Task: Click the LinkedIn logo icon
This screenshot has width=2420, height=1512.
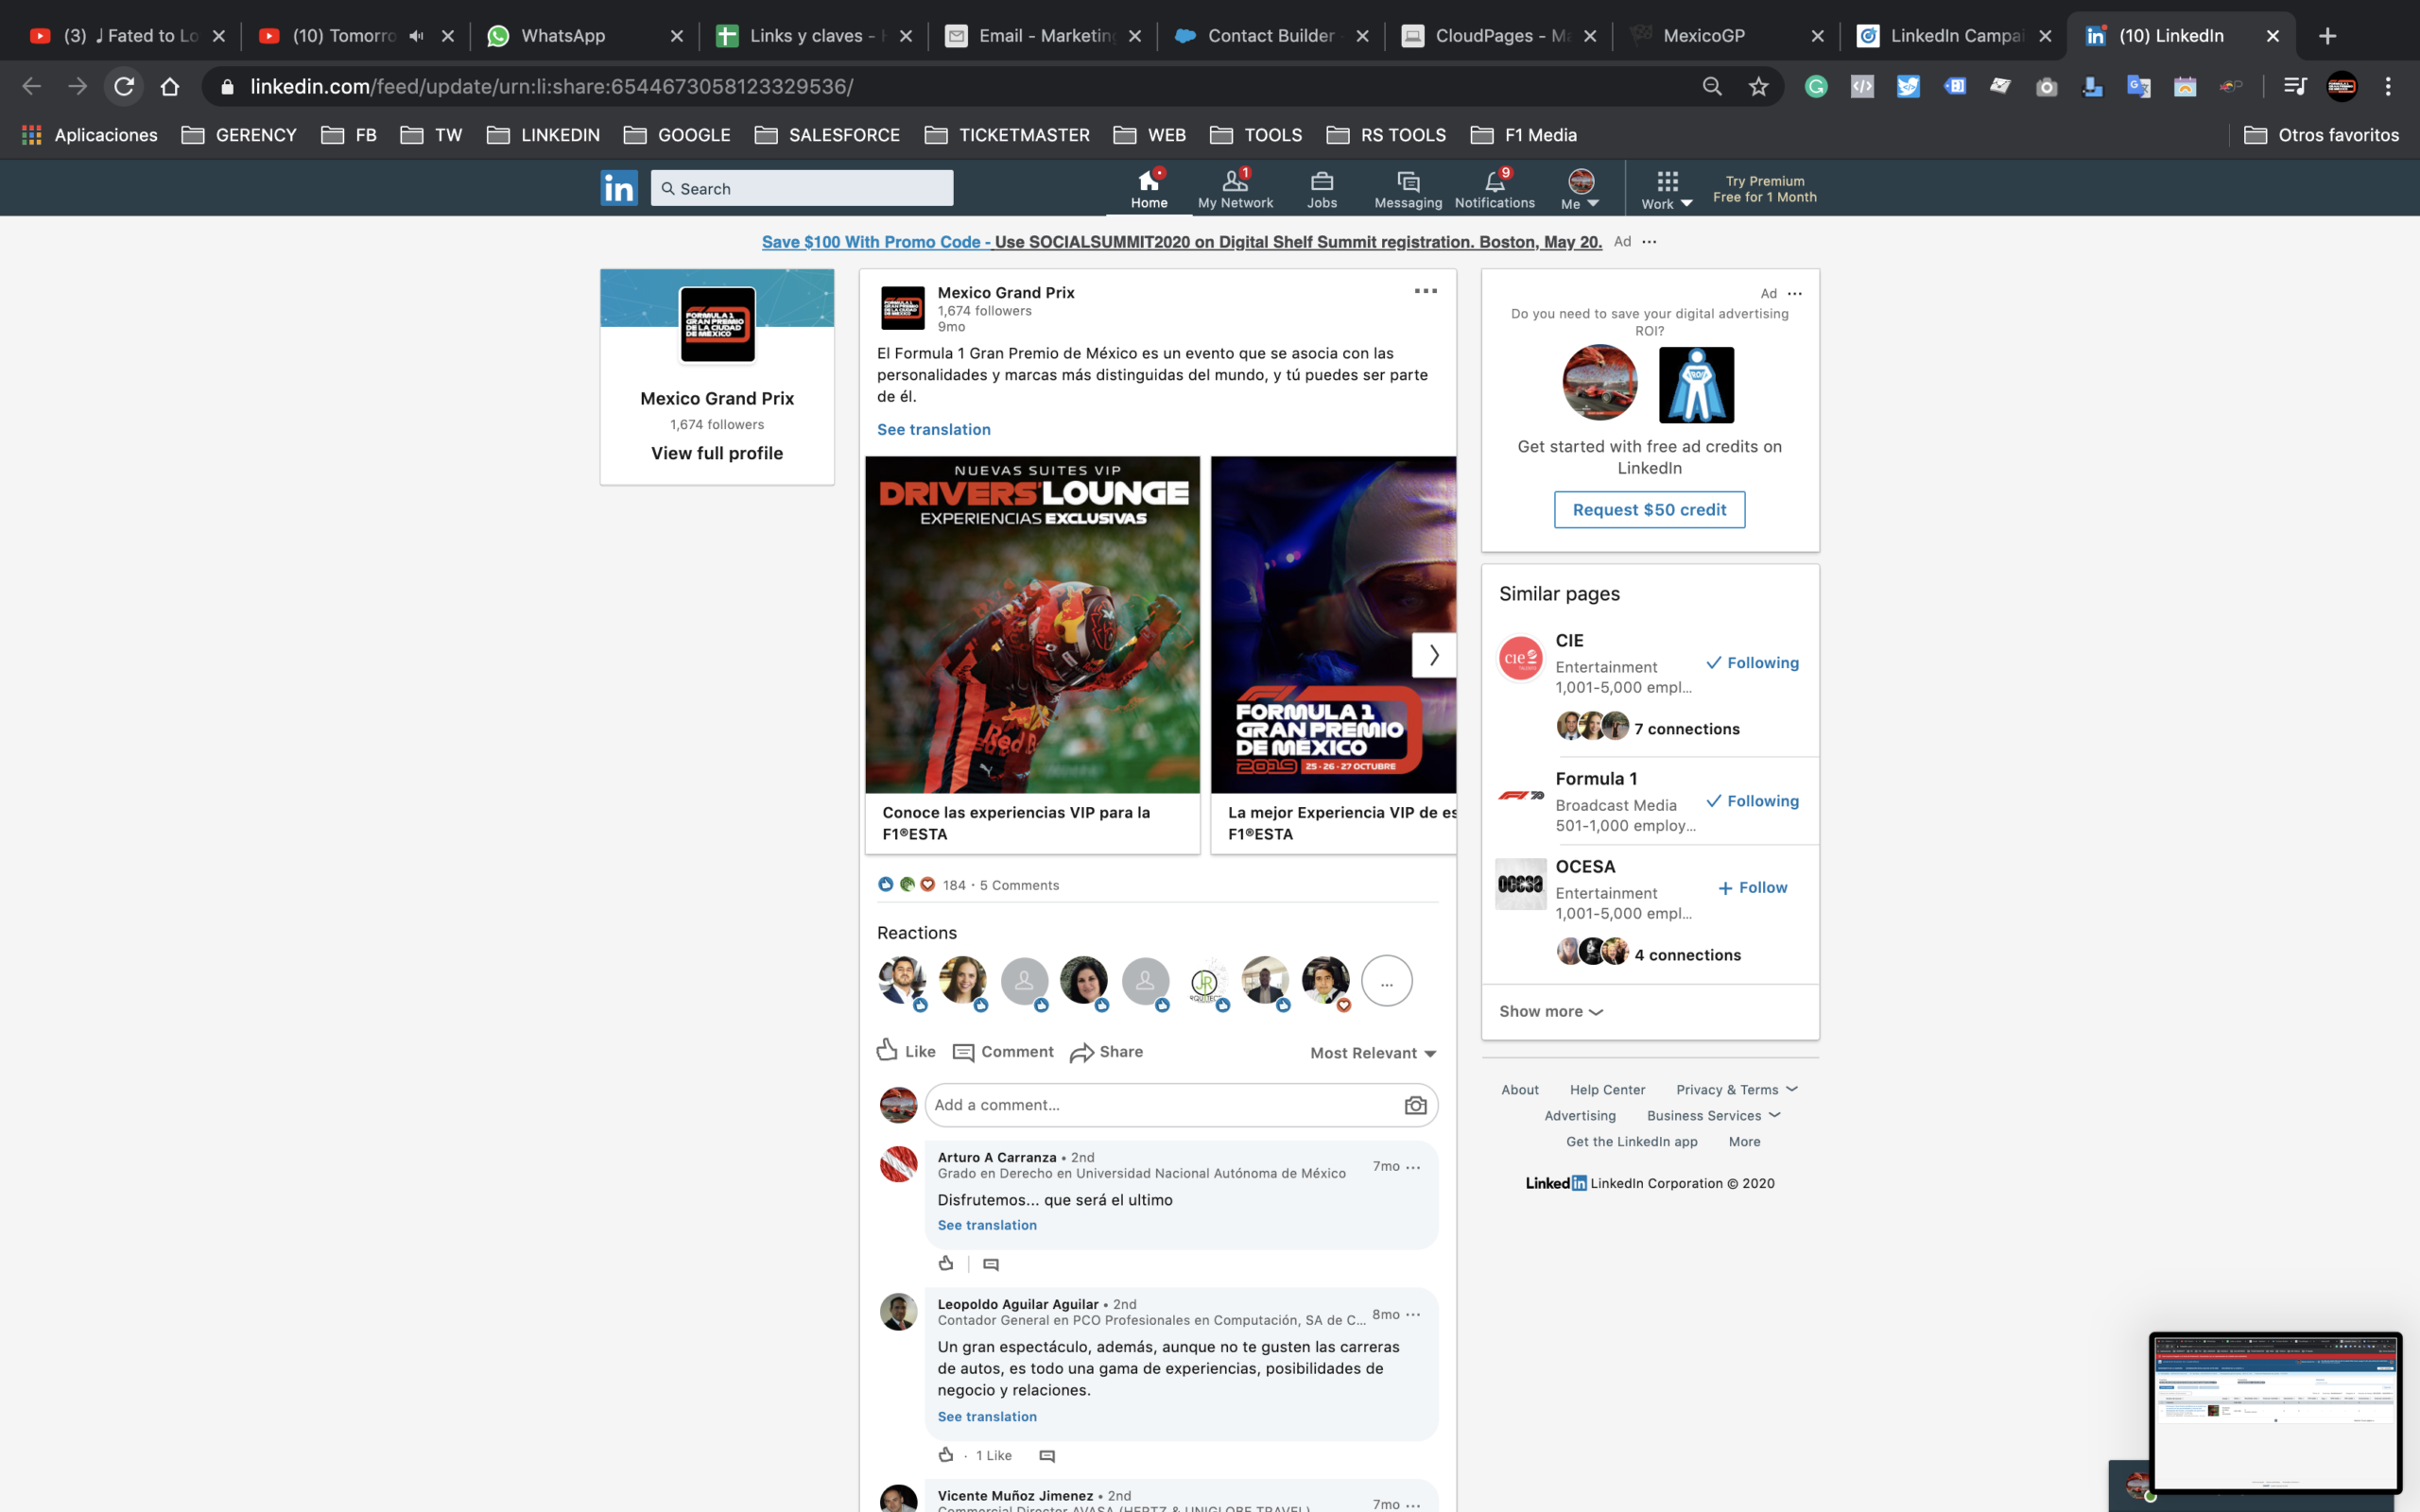Action: coord(619,188)
